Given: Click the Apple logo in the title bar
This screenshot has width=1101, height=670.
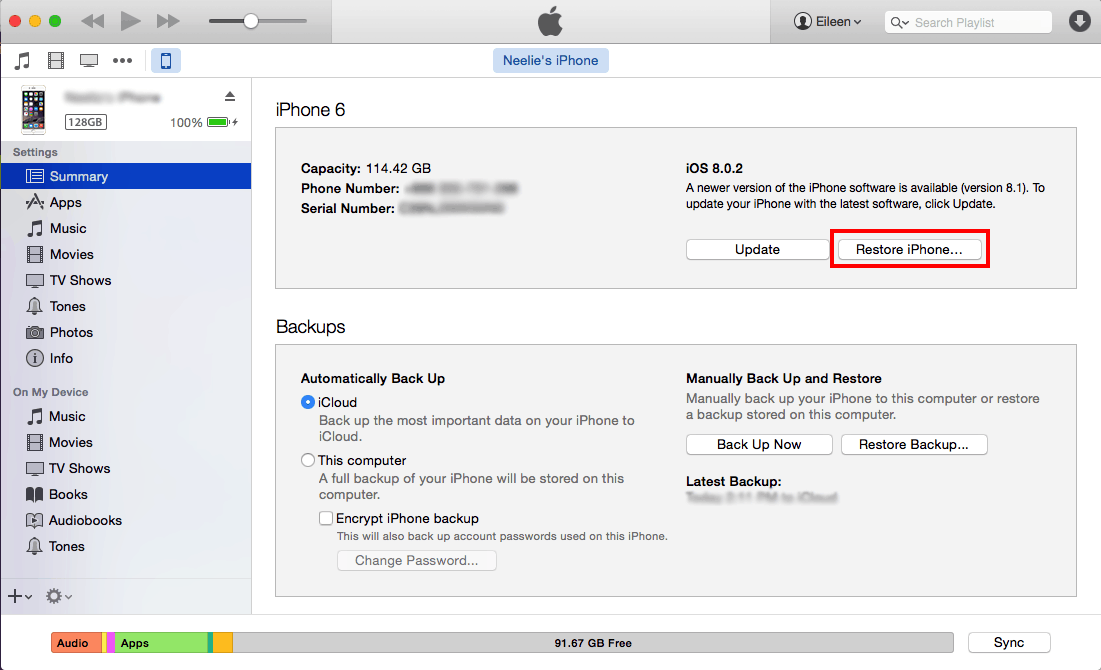Looking at the screenshot, I should point(550,21).
